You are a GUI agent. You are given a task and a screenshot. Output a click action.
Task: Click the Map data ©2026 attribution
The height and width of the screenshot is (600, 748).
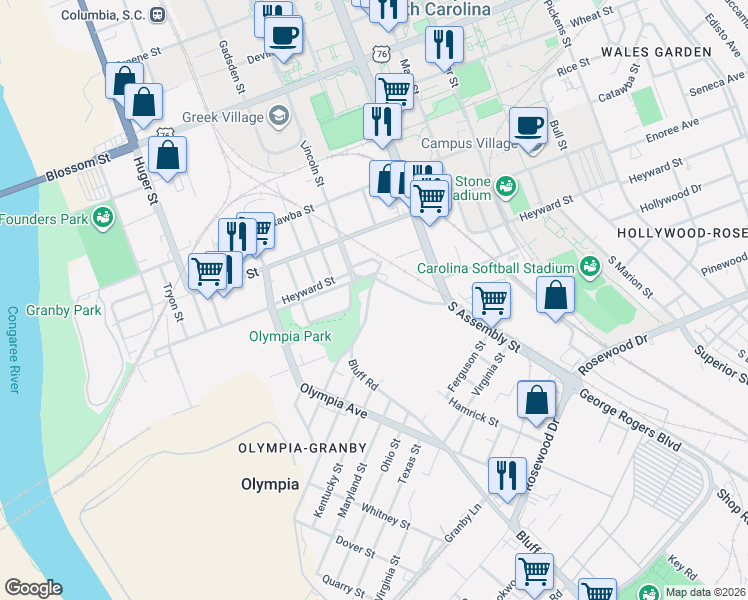click(705, 593)
